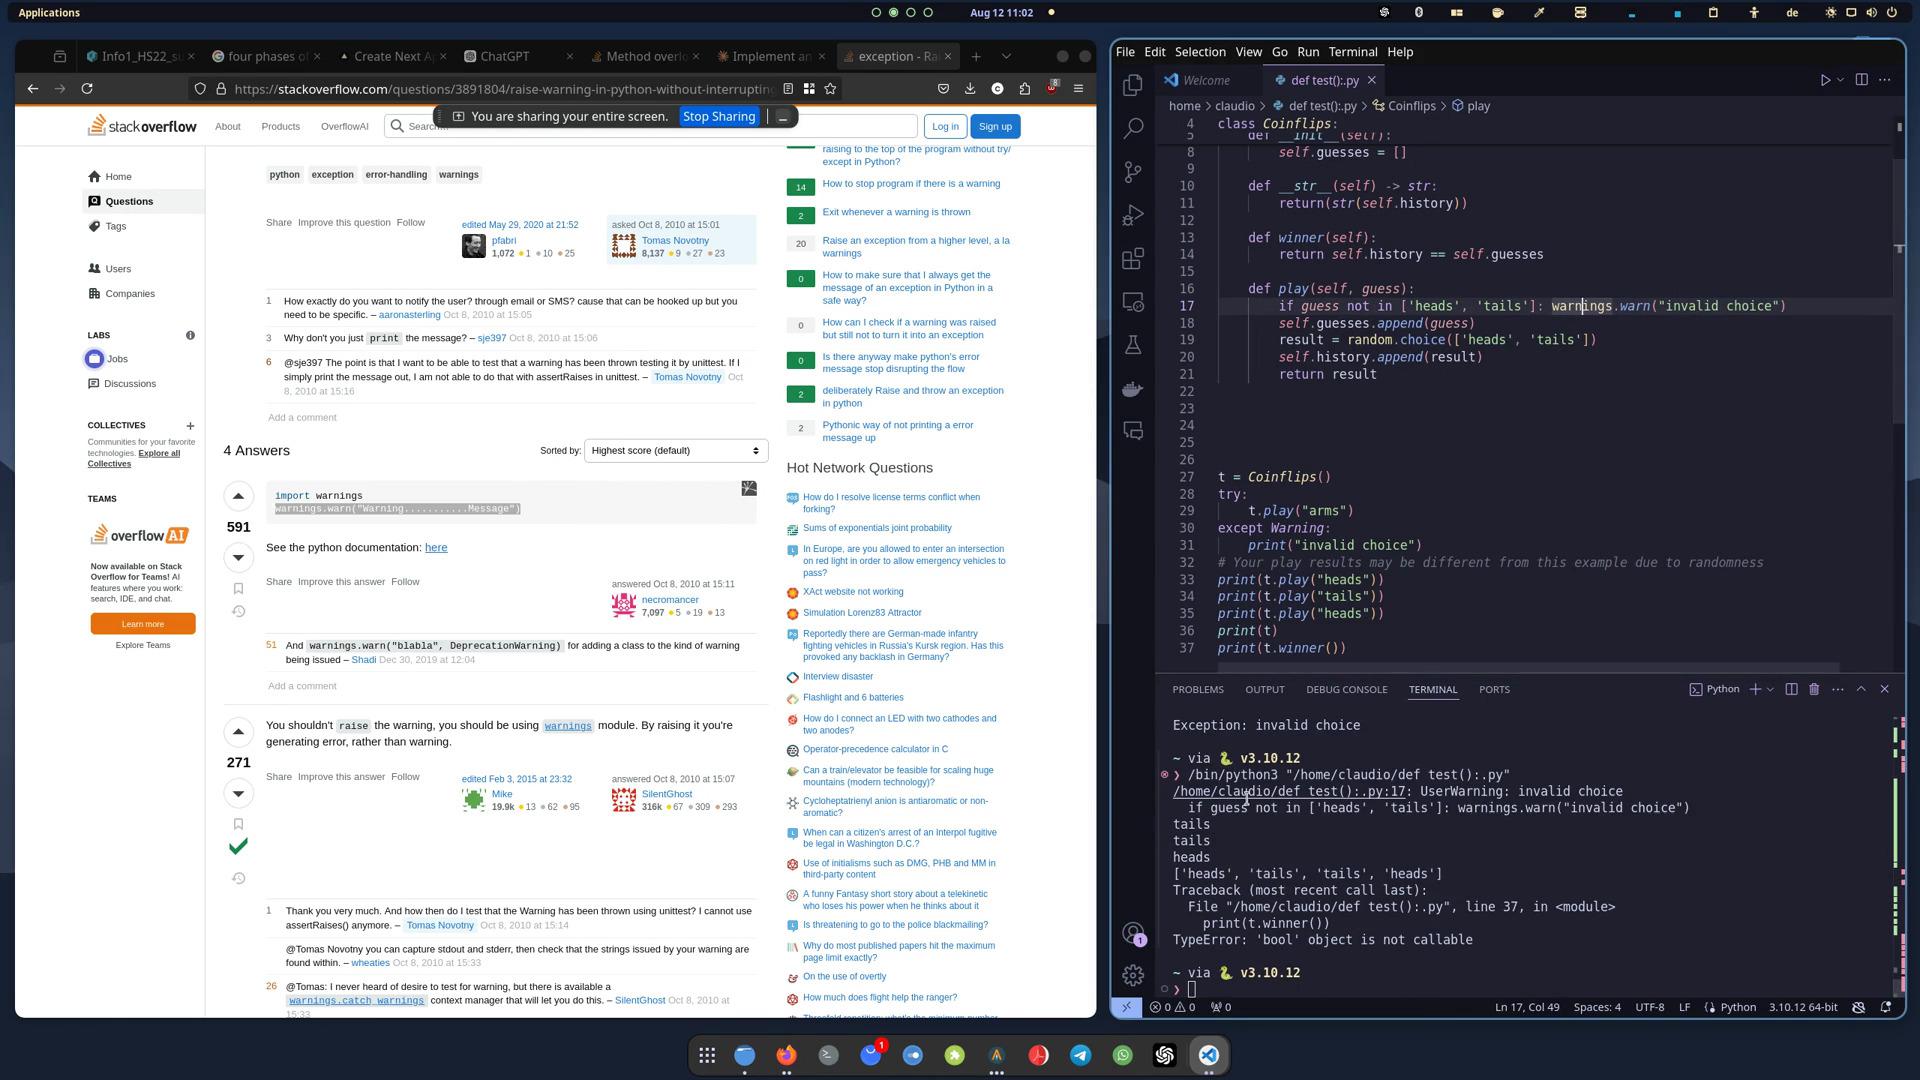Click the def test().py file tab

(x=1319, y=79)
